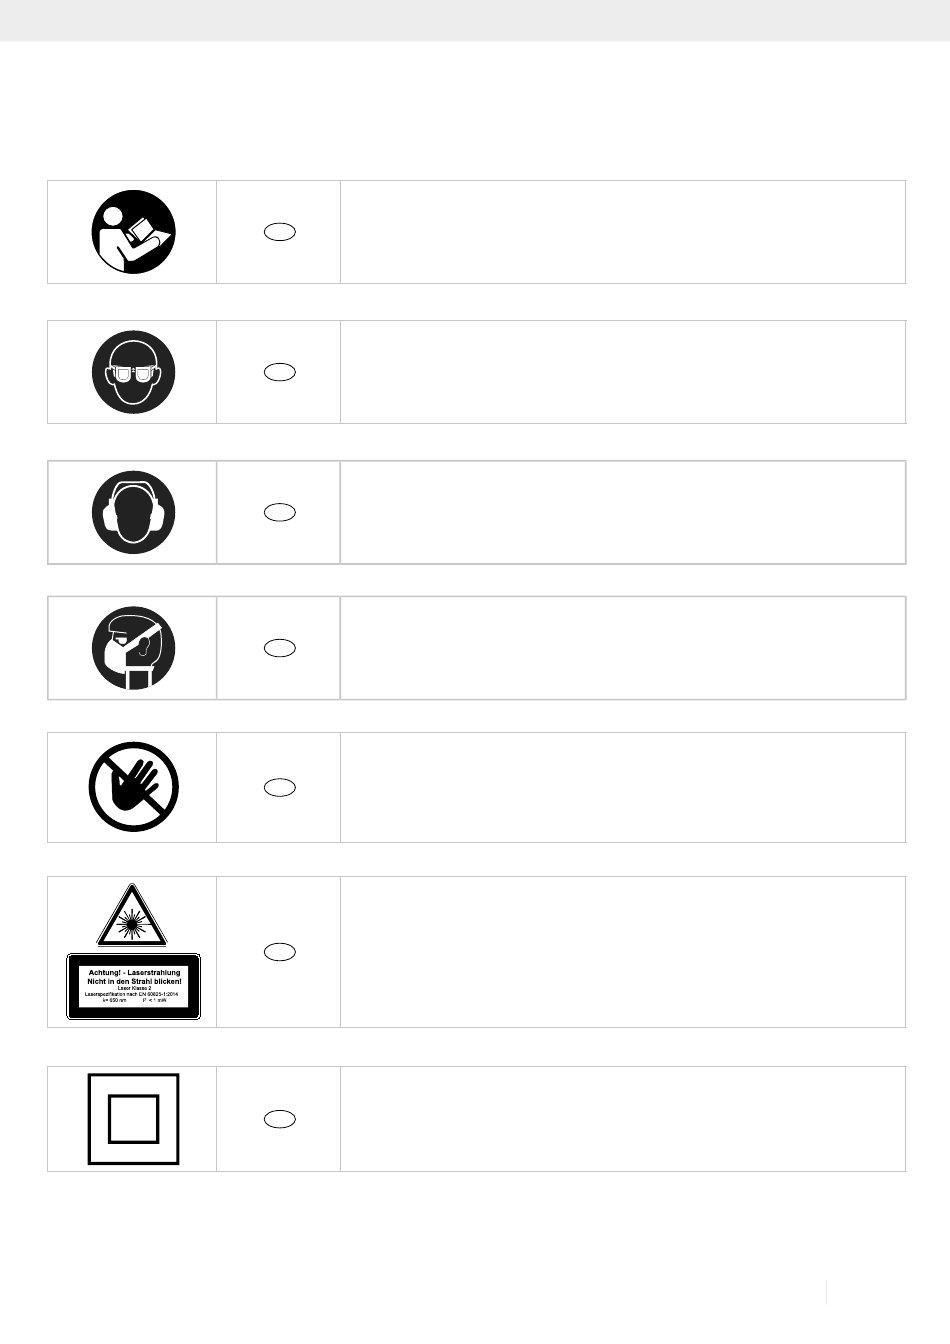Click the Achtung Laserstrahlung warning label
Image resolution: width=950 pixels, height=1344 pixels.
click(134, 986)
